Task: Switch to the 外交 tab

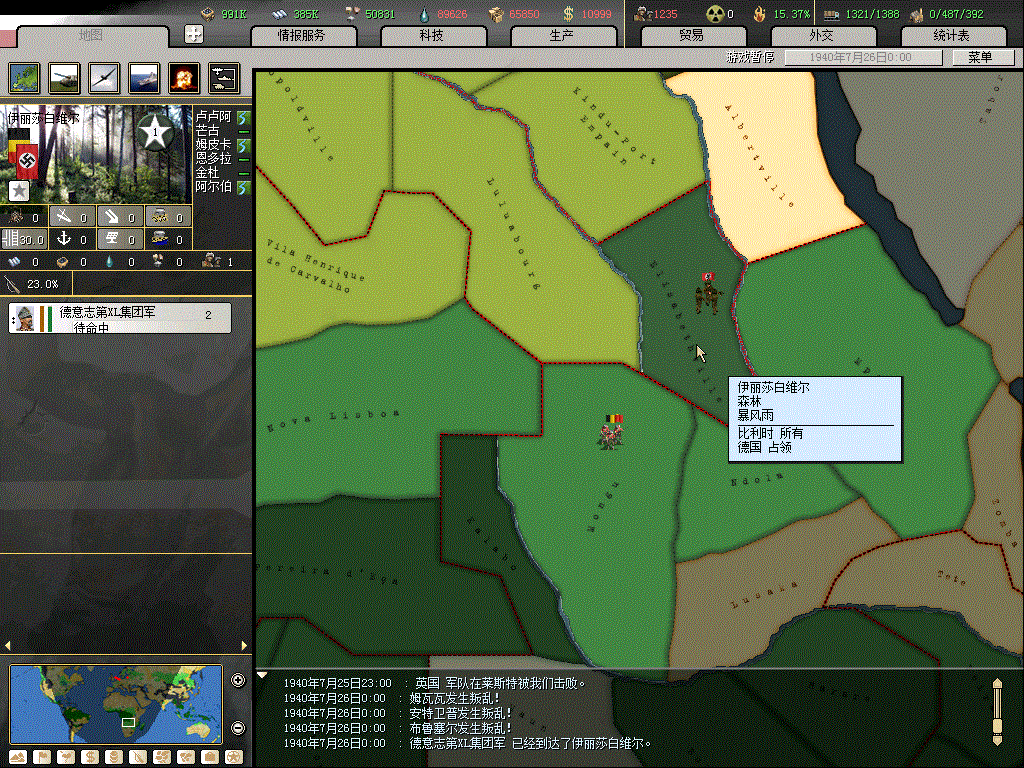Action: click(822, 35)
